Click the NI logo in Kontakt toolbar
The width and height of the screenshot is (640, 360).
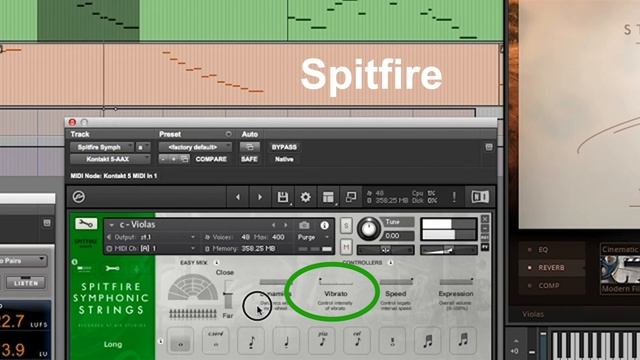point(480,197)
